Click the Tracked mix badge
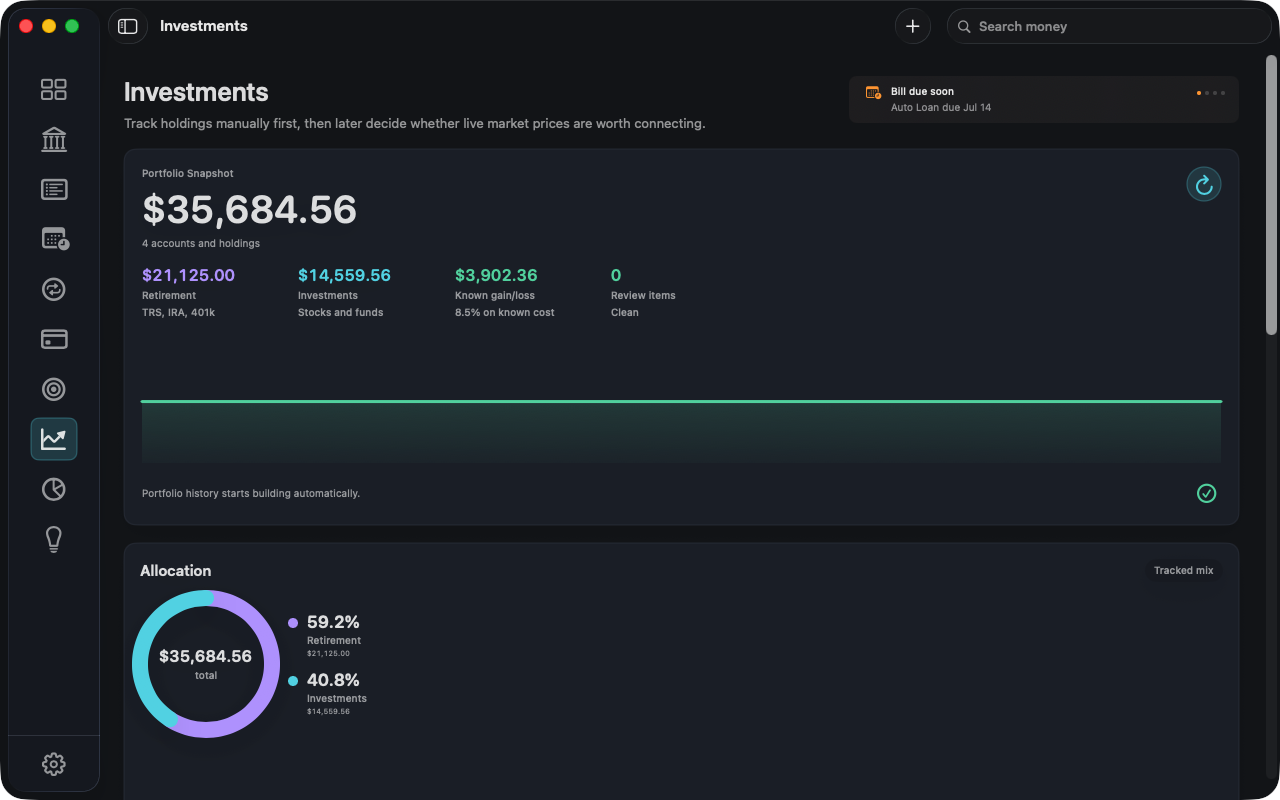 1184,570
